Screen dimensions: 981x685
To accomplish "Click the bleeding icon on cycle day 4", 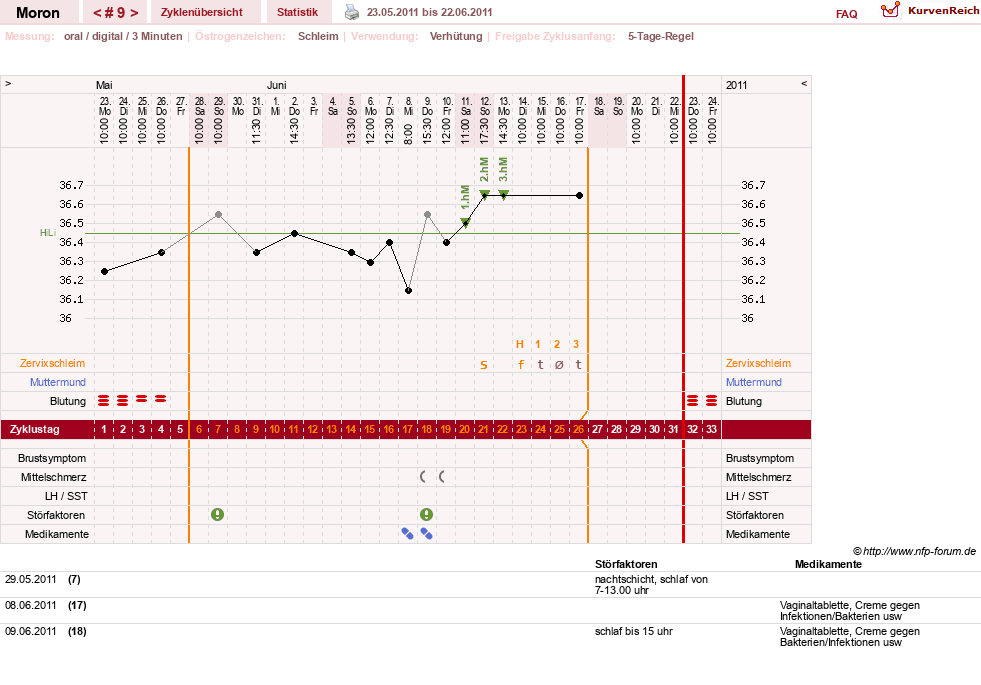I will pos(161,398).
